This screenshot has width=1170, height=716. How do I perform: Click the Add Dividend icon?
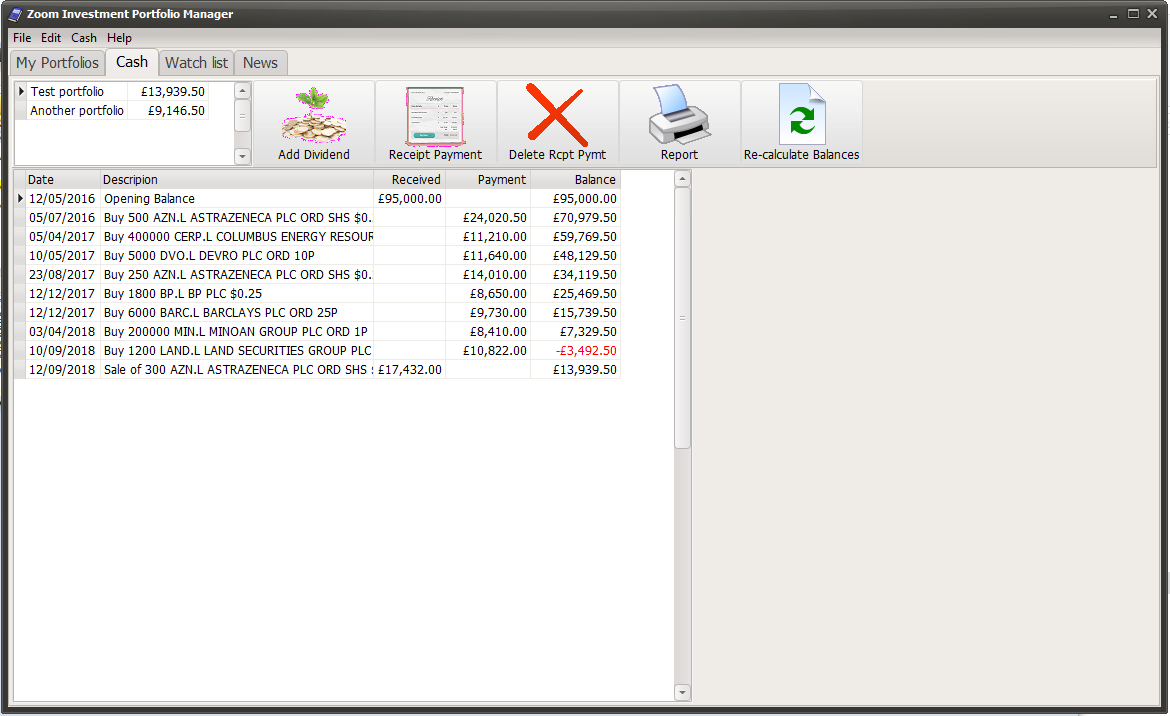pos(314,120)
